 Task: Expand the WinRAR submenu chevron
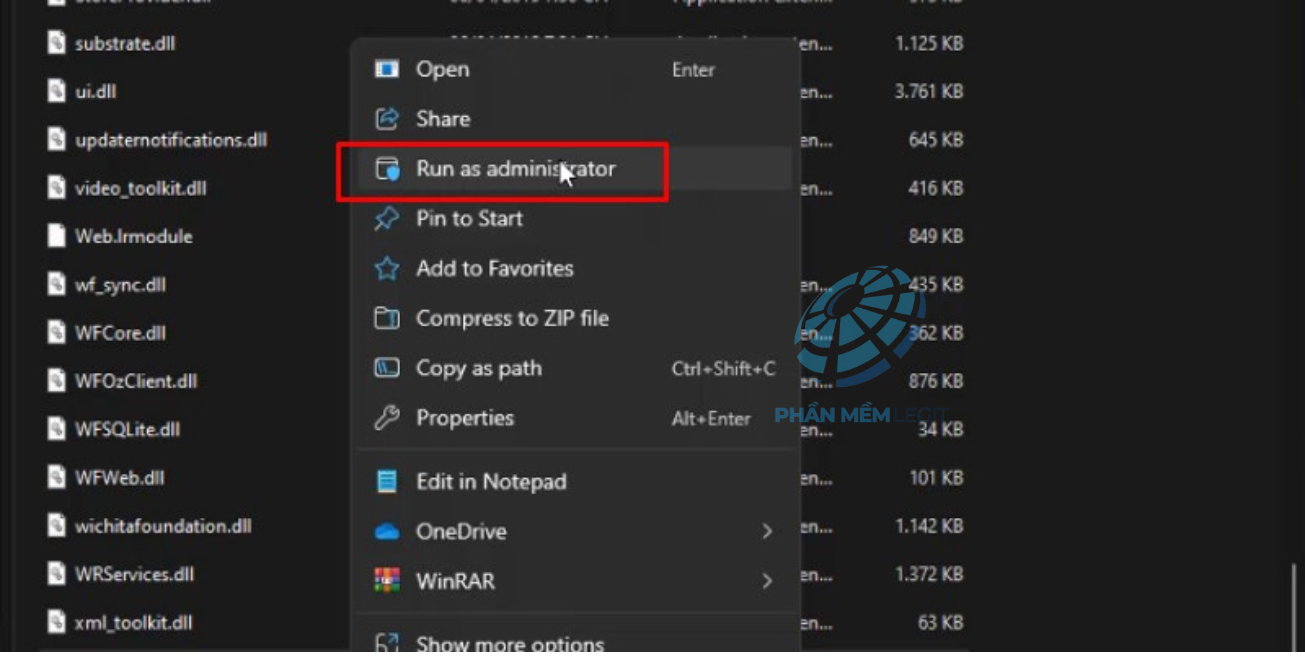tap(767, 581)
